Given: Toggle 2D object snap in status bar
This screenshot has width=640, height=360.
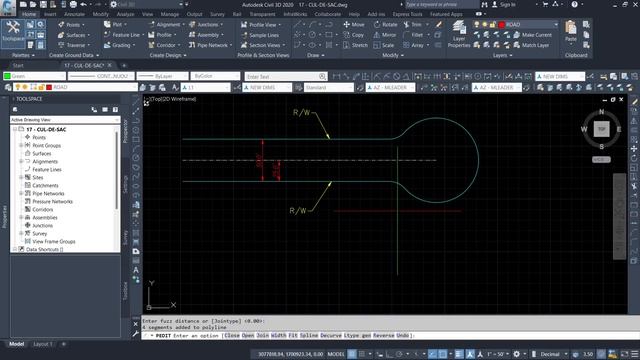Looking at the screenshot, I should 442,354.
